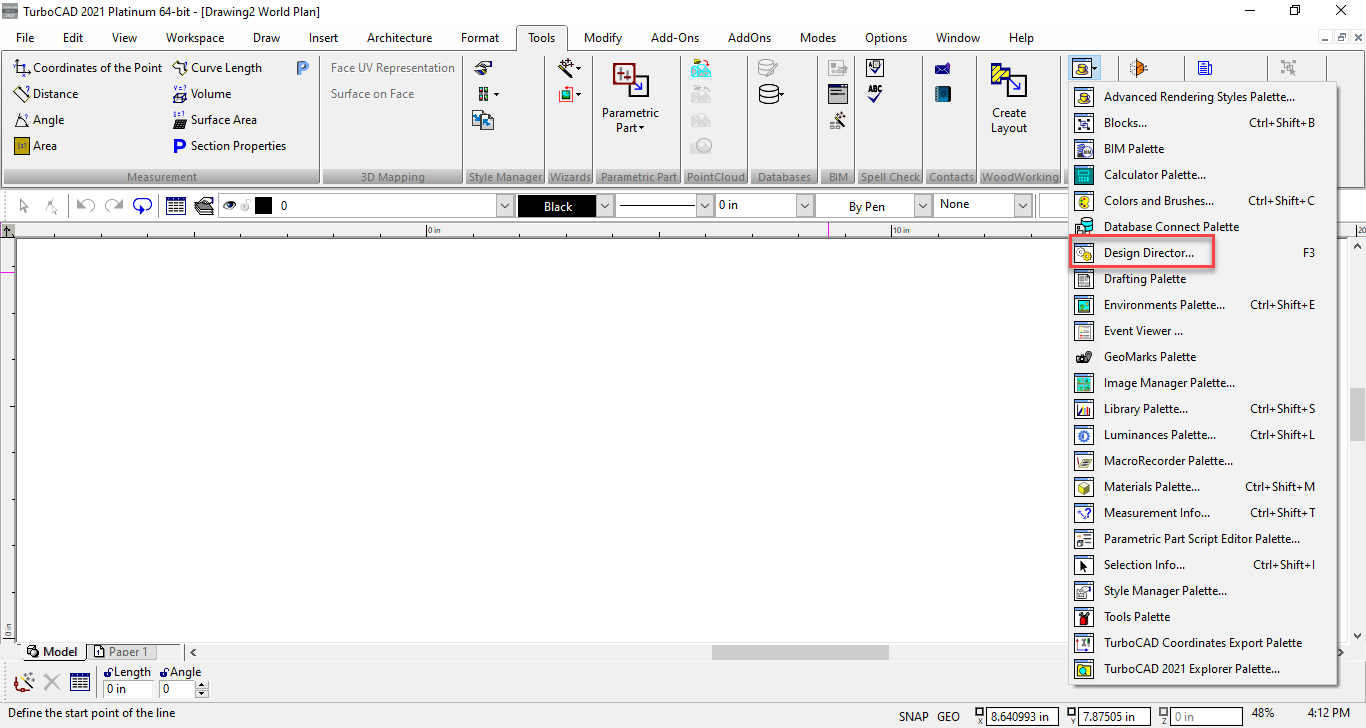Image resolution: width=1366 pixels, height=728 pixels.
Task: Open Calculator Palette from menu
Action: 1203,175
